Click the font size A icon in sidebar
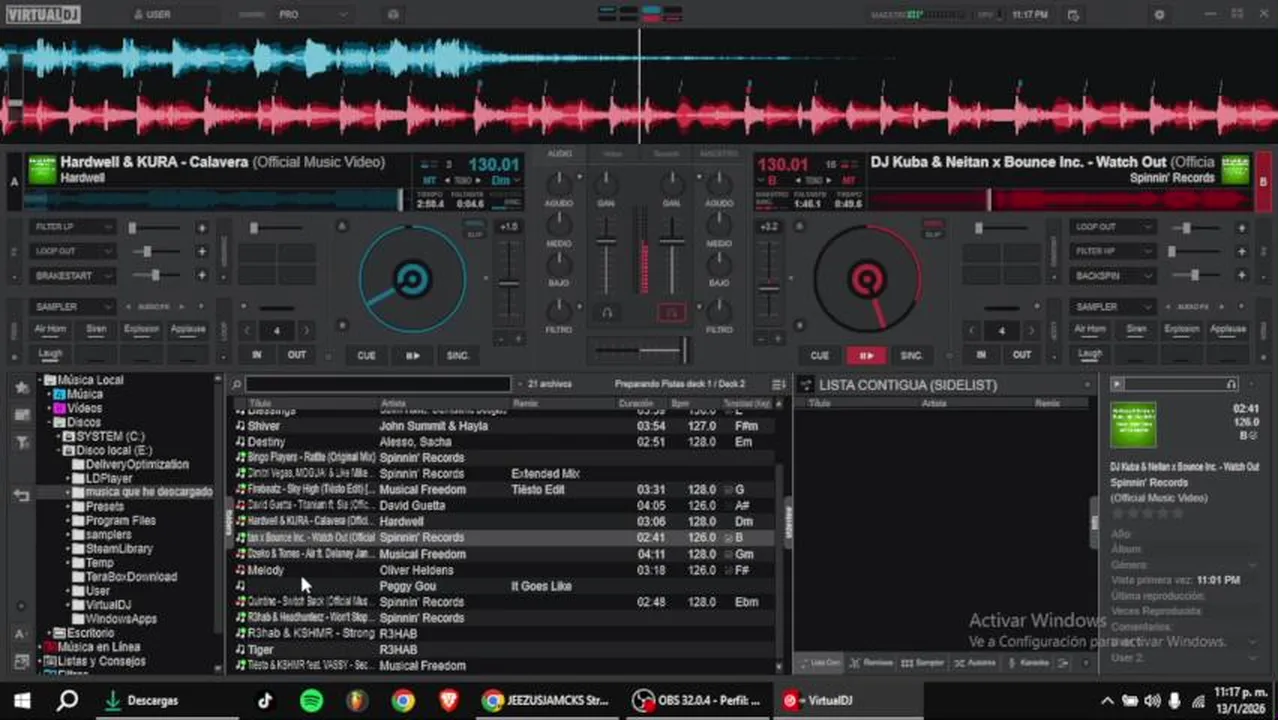The width and height of the screenshot is (1278, 720). click(x=21, y=634)
